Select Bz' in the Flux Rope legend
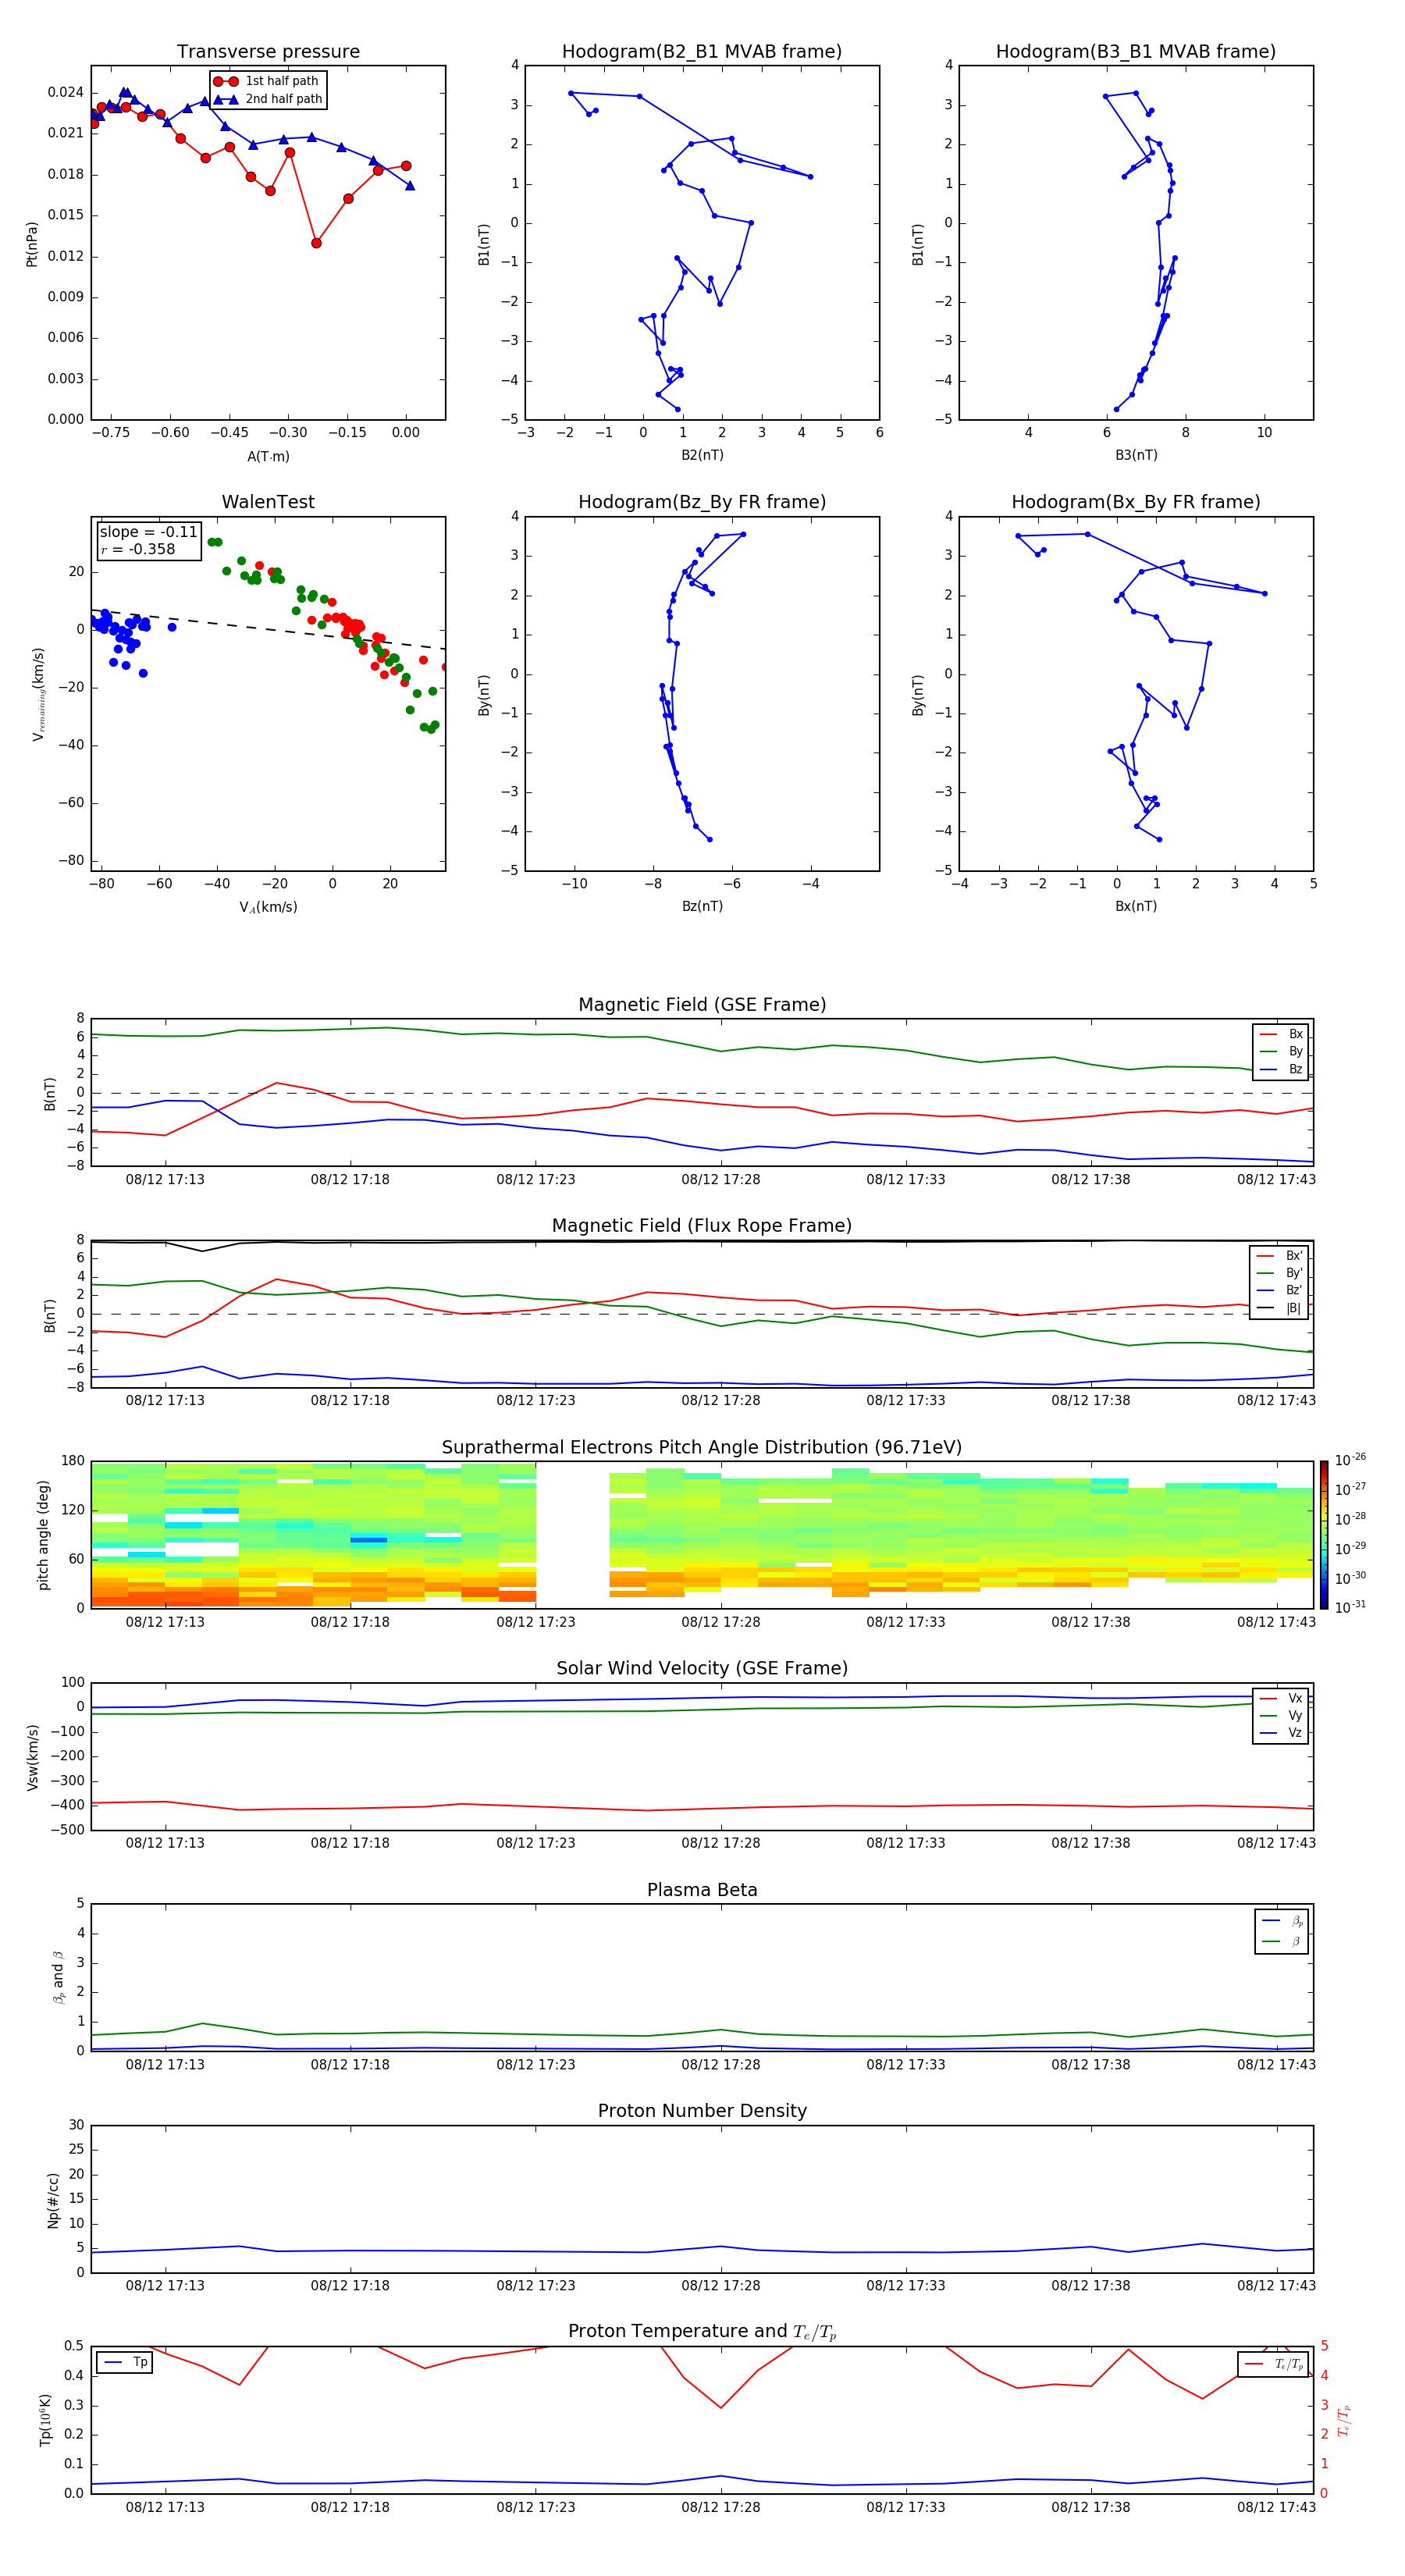This screenshot has height=2576, width=1405. 1279,1290
